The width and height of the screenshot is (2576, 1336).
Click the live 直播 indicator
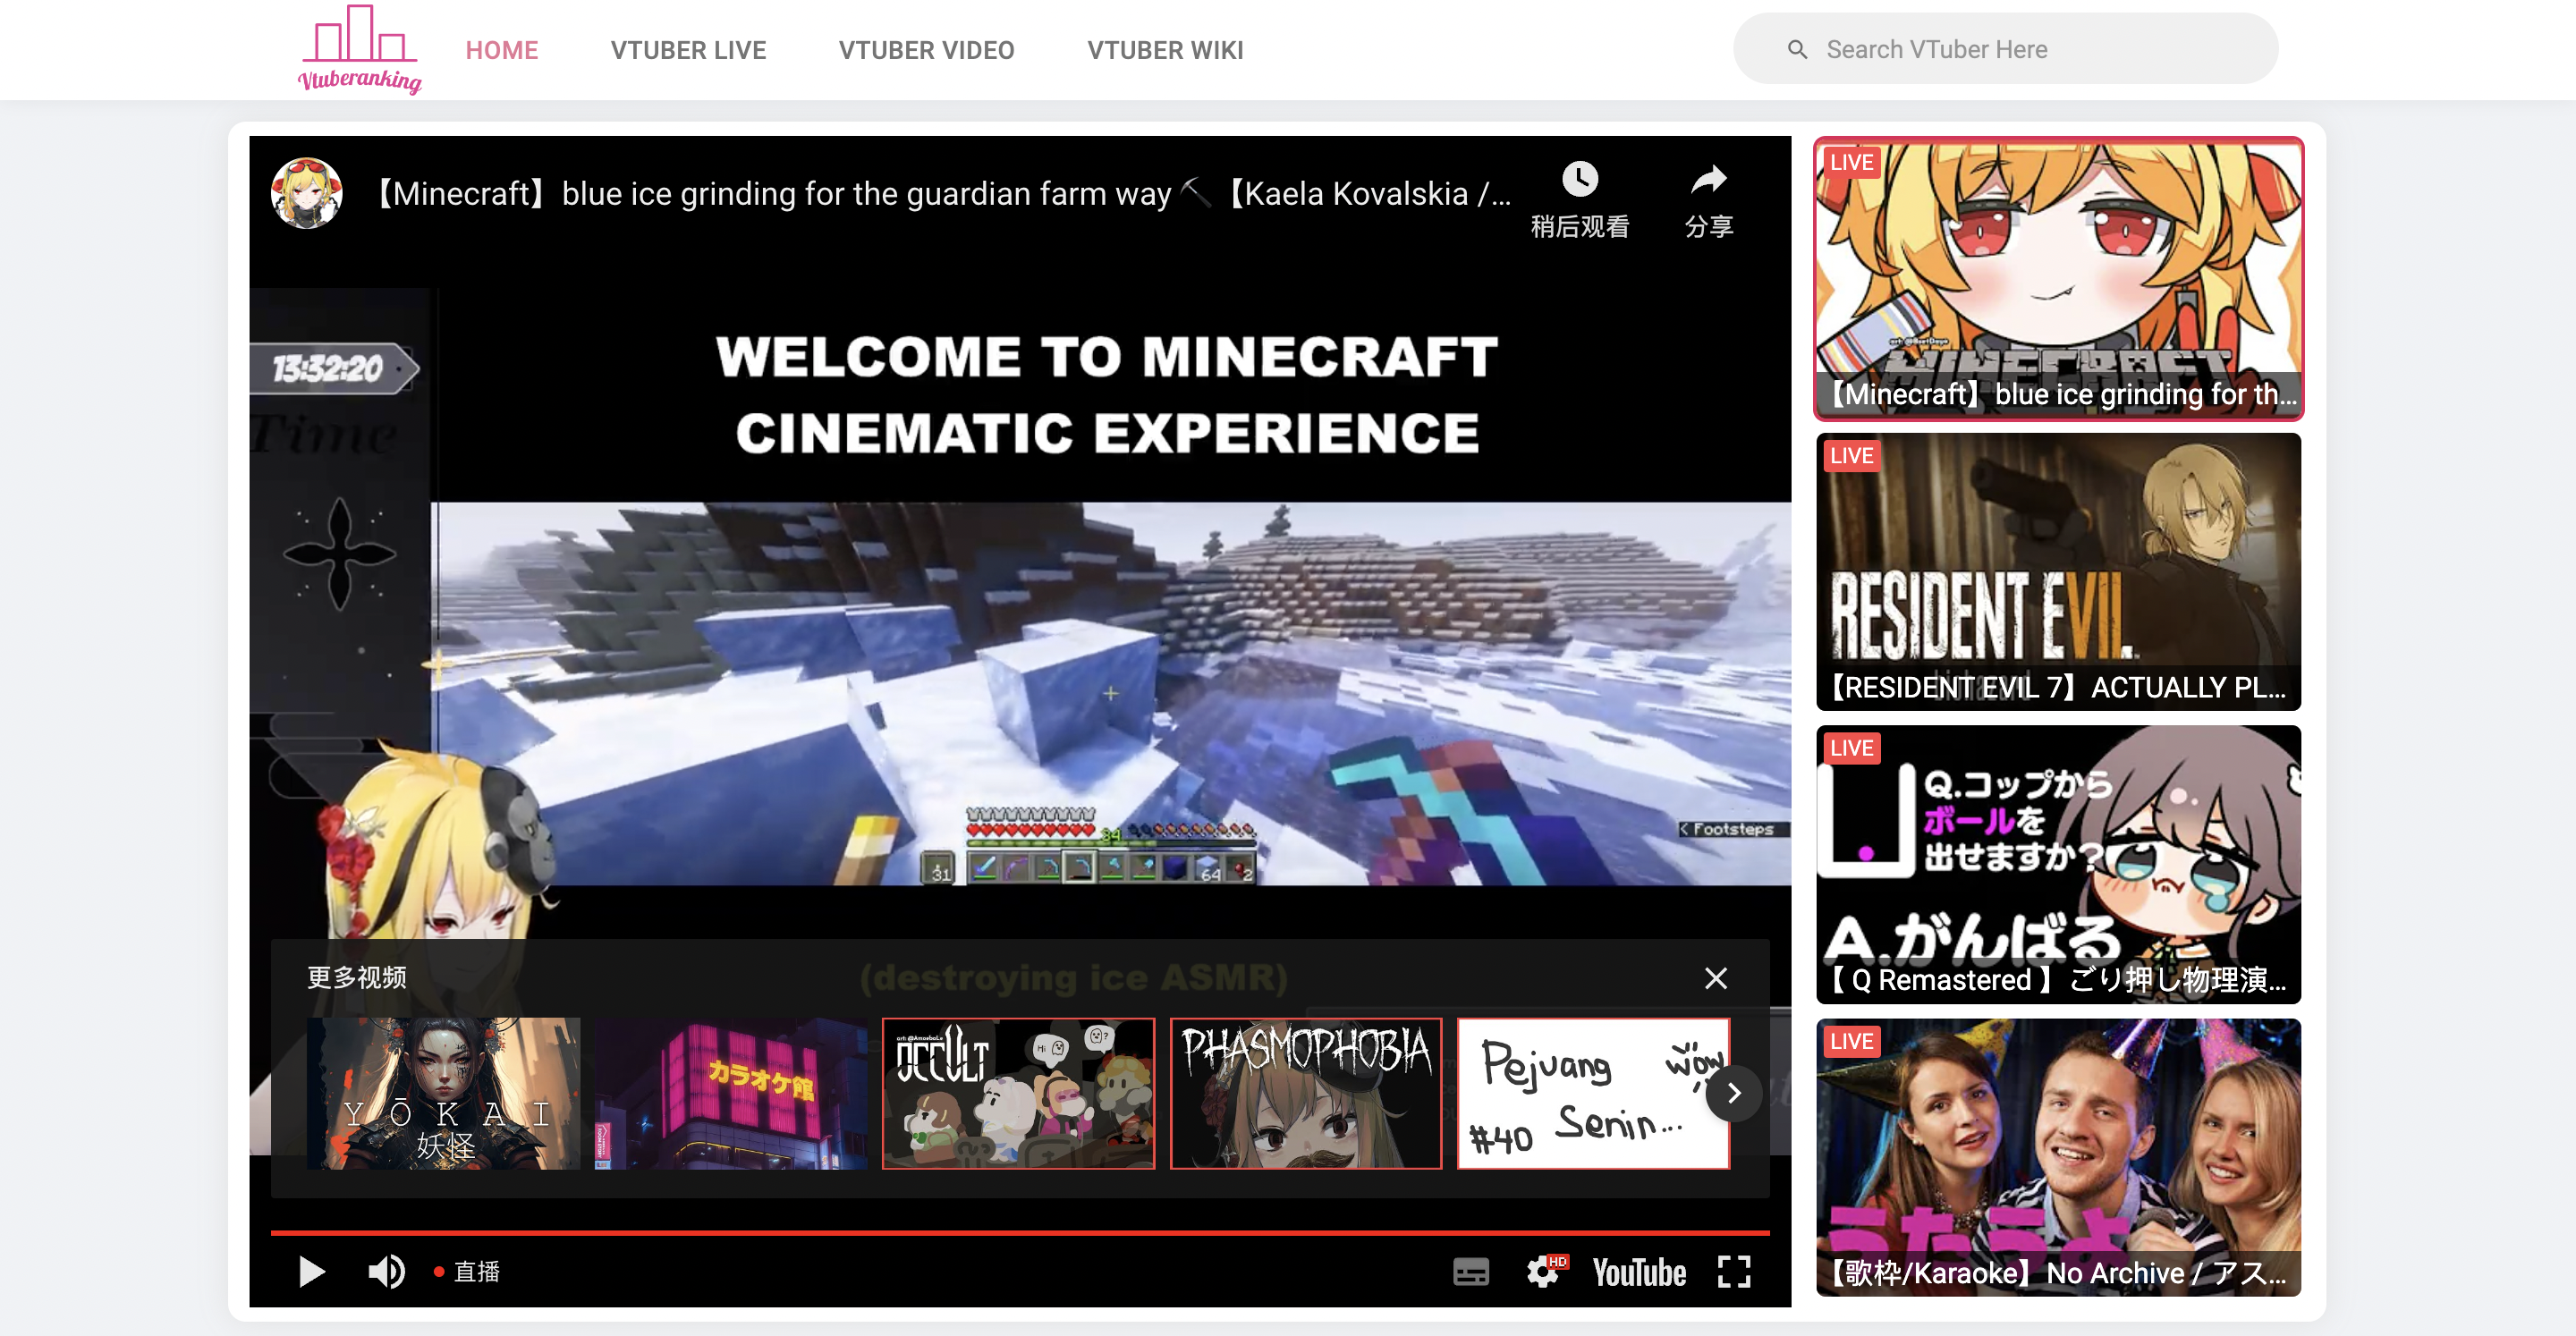pos(467,1272)
